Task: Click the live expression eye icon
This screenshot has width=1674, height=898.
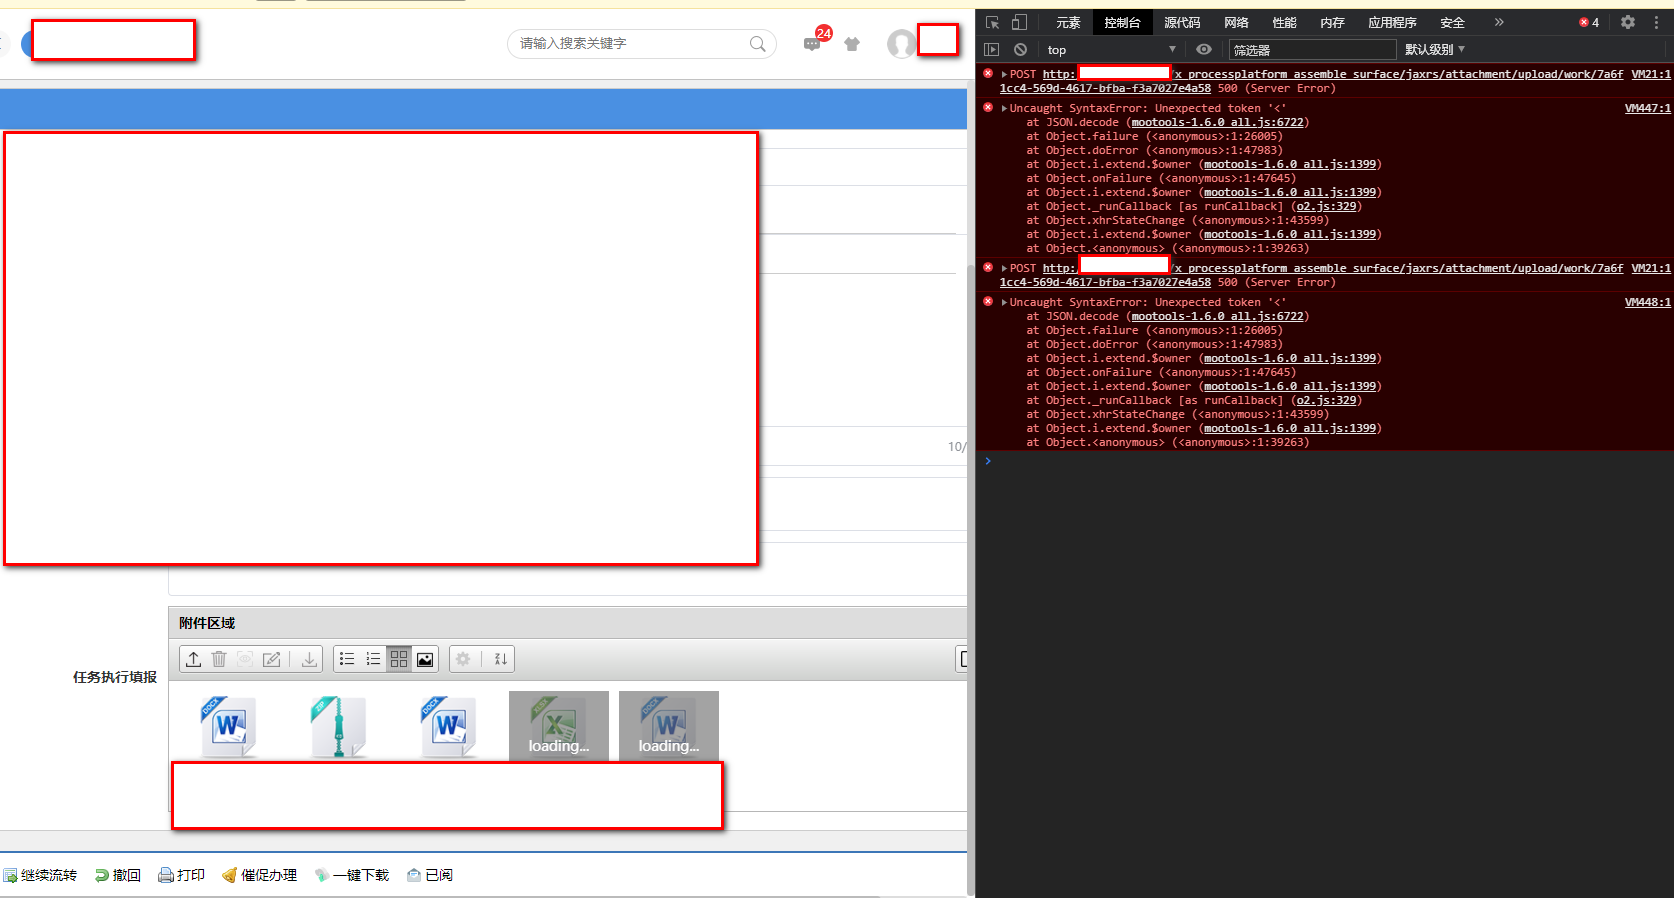Action: click(1204, 49)
